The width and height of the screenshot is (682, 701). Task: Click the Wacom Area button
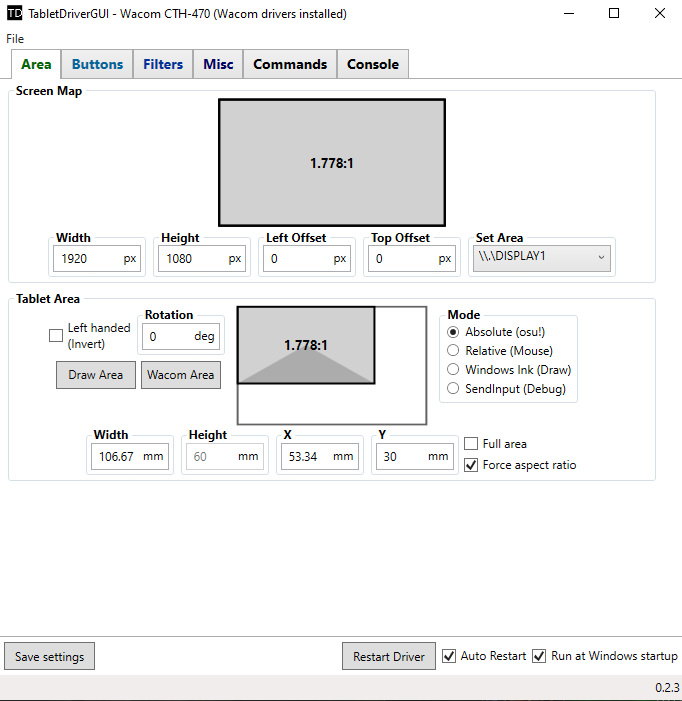(x=181, y=375)
